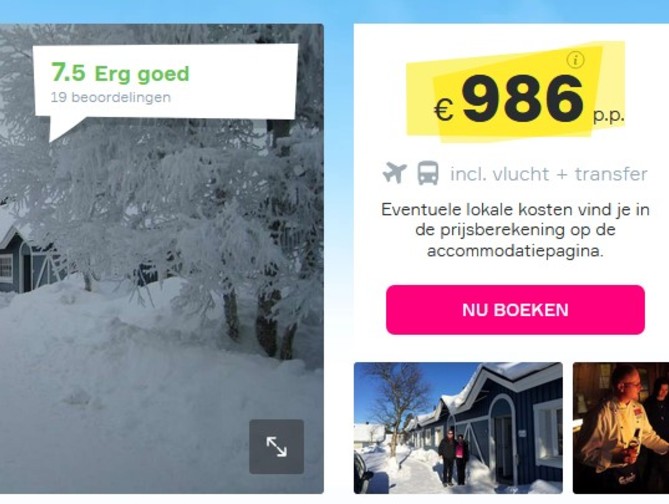The image size is (669, 504).
Task: Click the review speech bubble
Action: point(165,87)
